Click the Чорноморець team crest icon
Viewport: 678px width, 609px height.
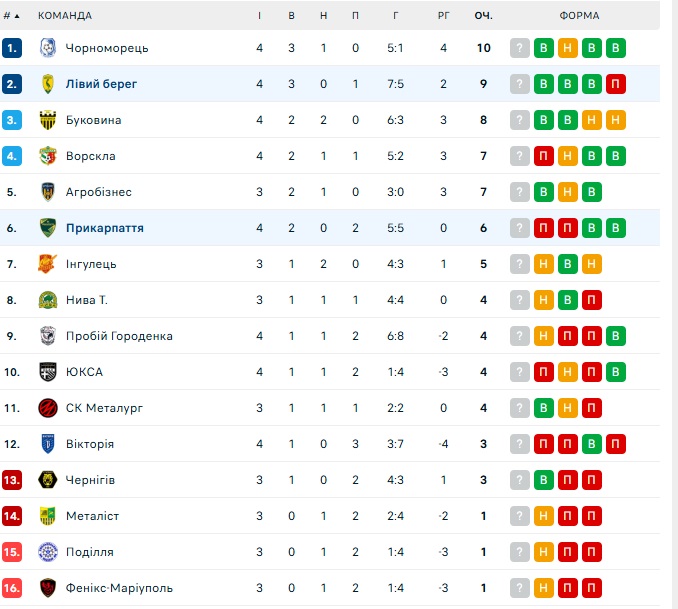tap(48, 48)
